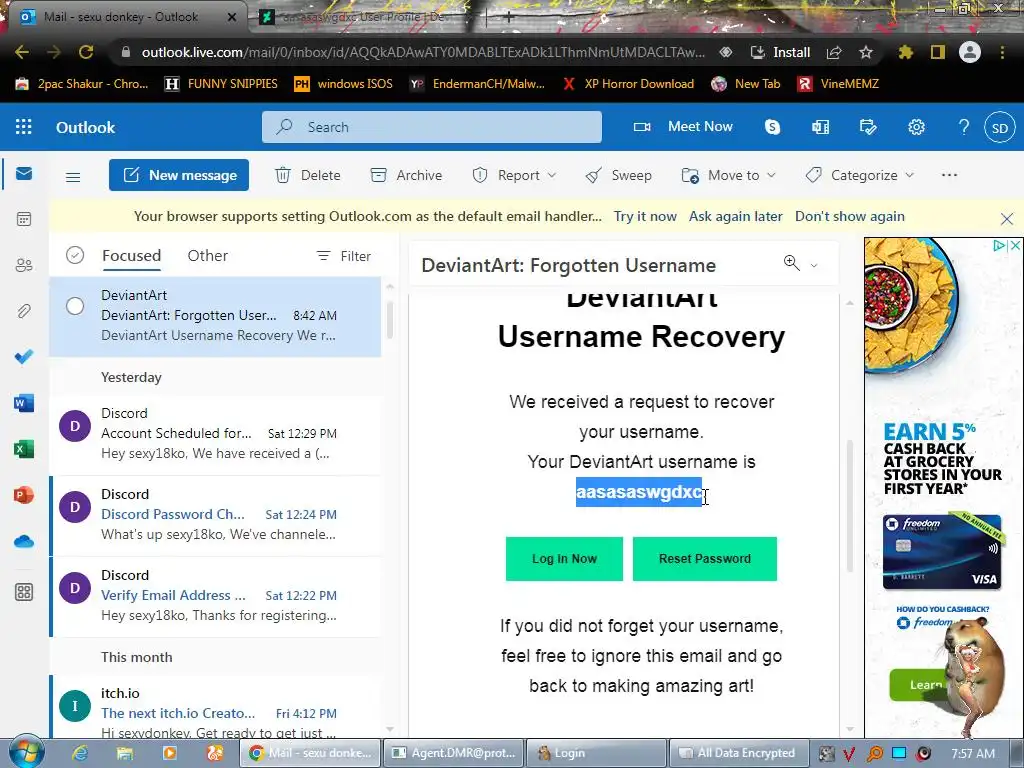Open To Do checkmark in sidebar

pos(24,357)
